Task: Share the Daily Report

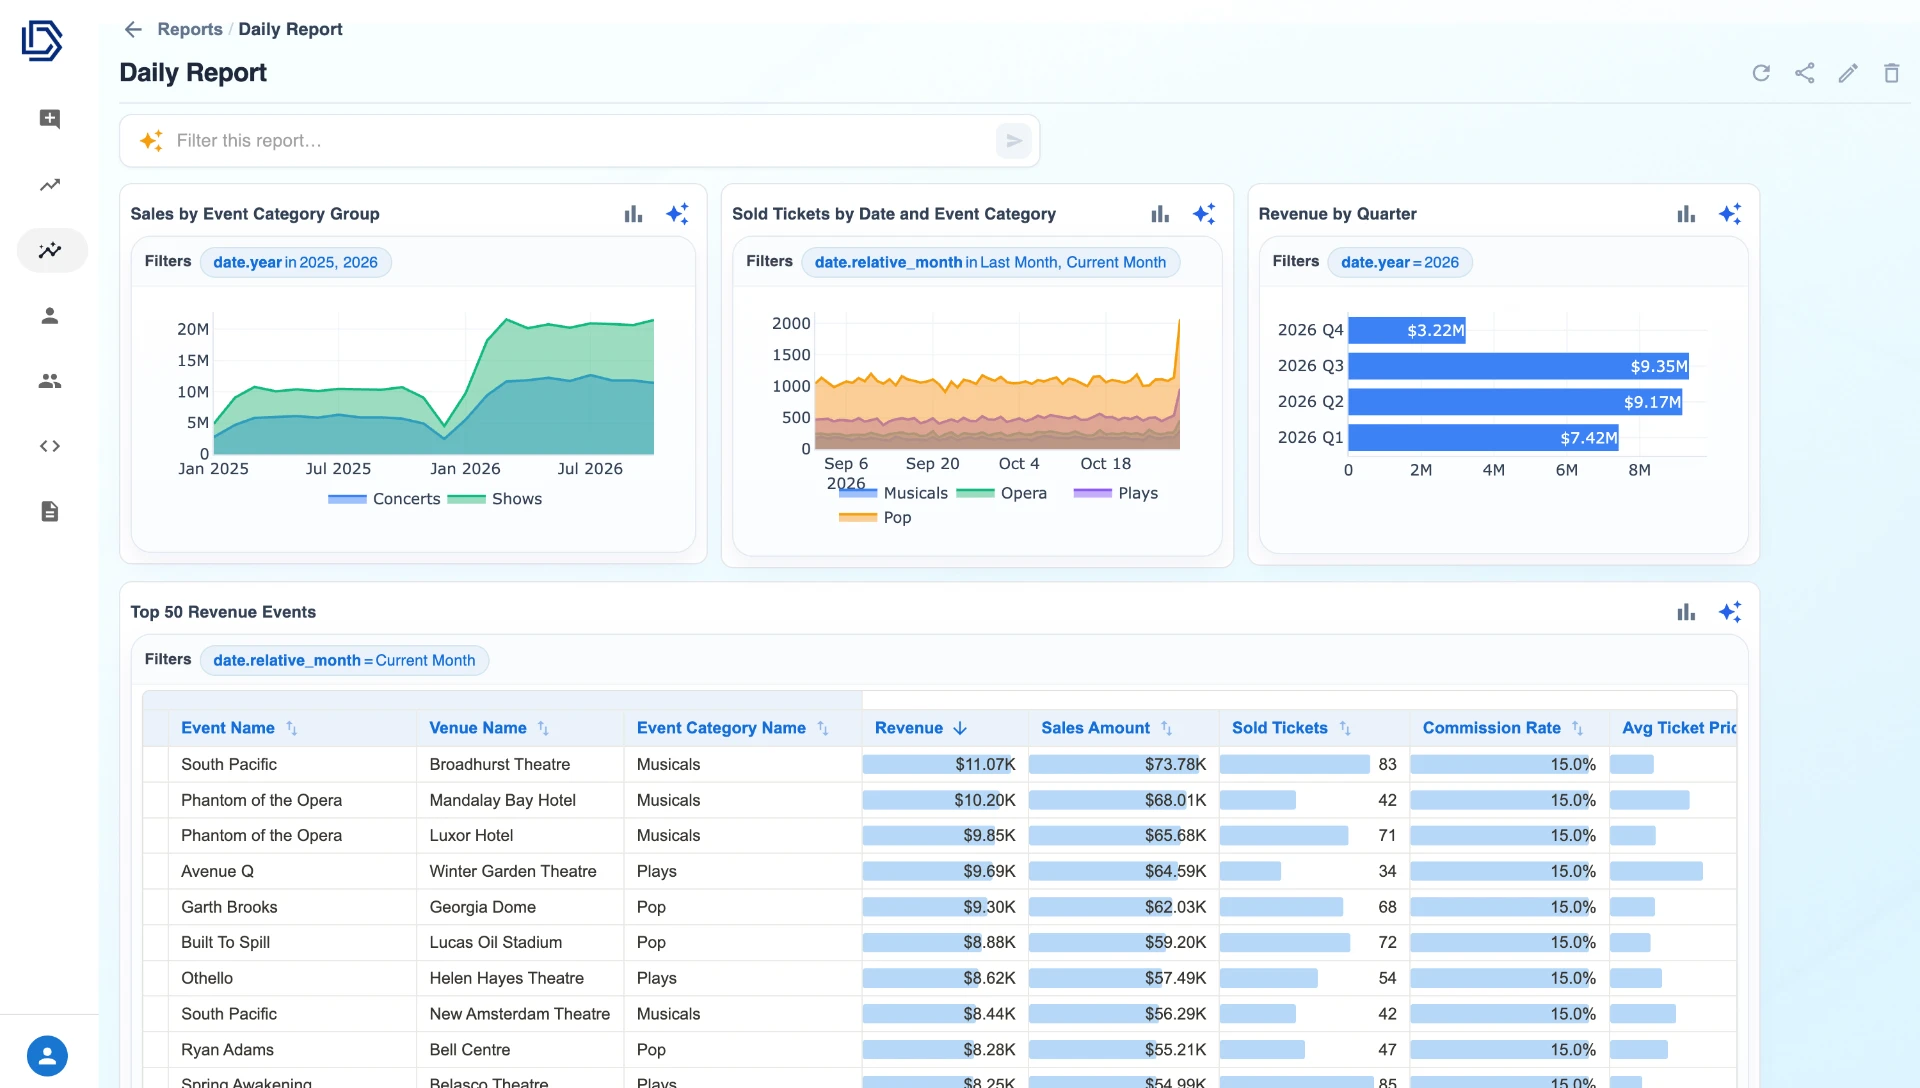Action: click(1804, 73)
